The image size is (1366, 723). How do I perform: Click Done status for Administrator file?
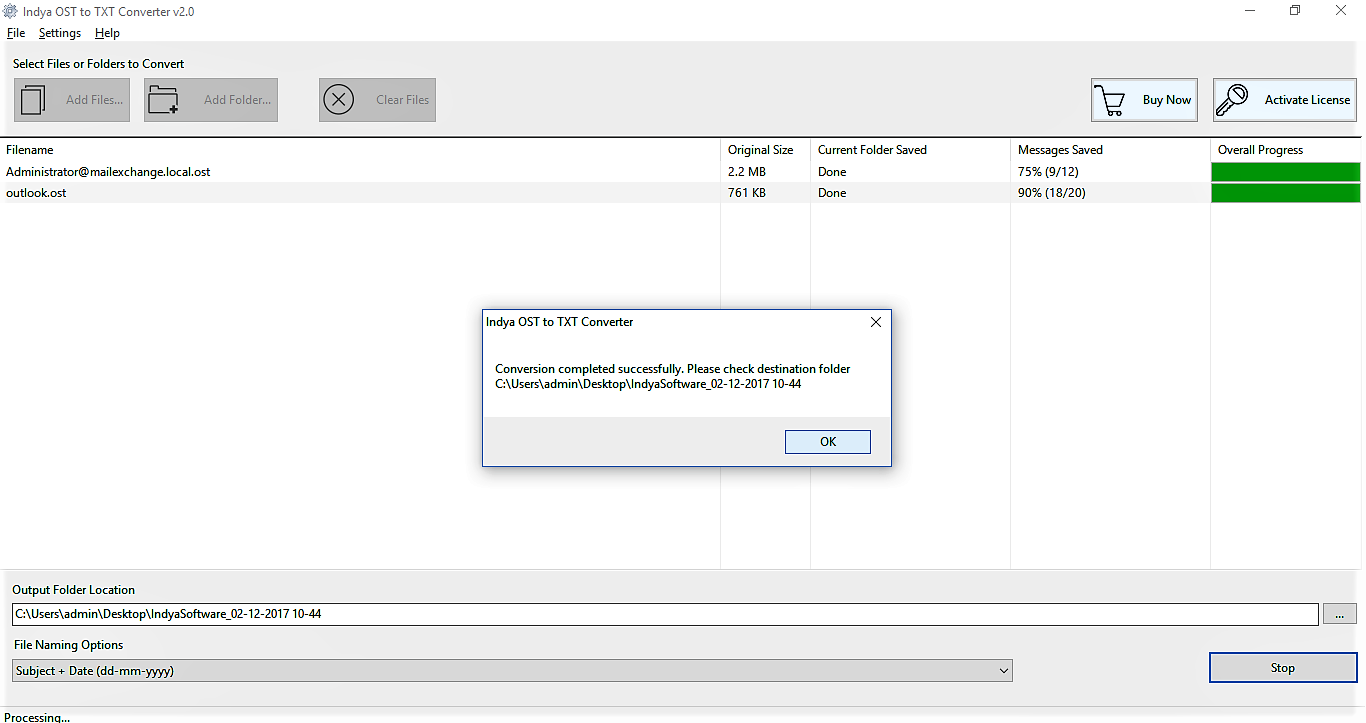click(x=832, y=172)
